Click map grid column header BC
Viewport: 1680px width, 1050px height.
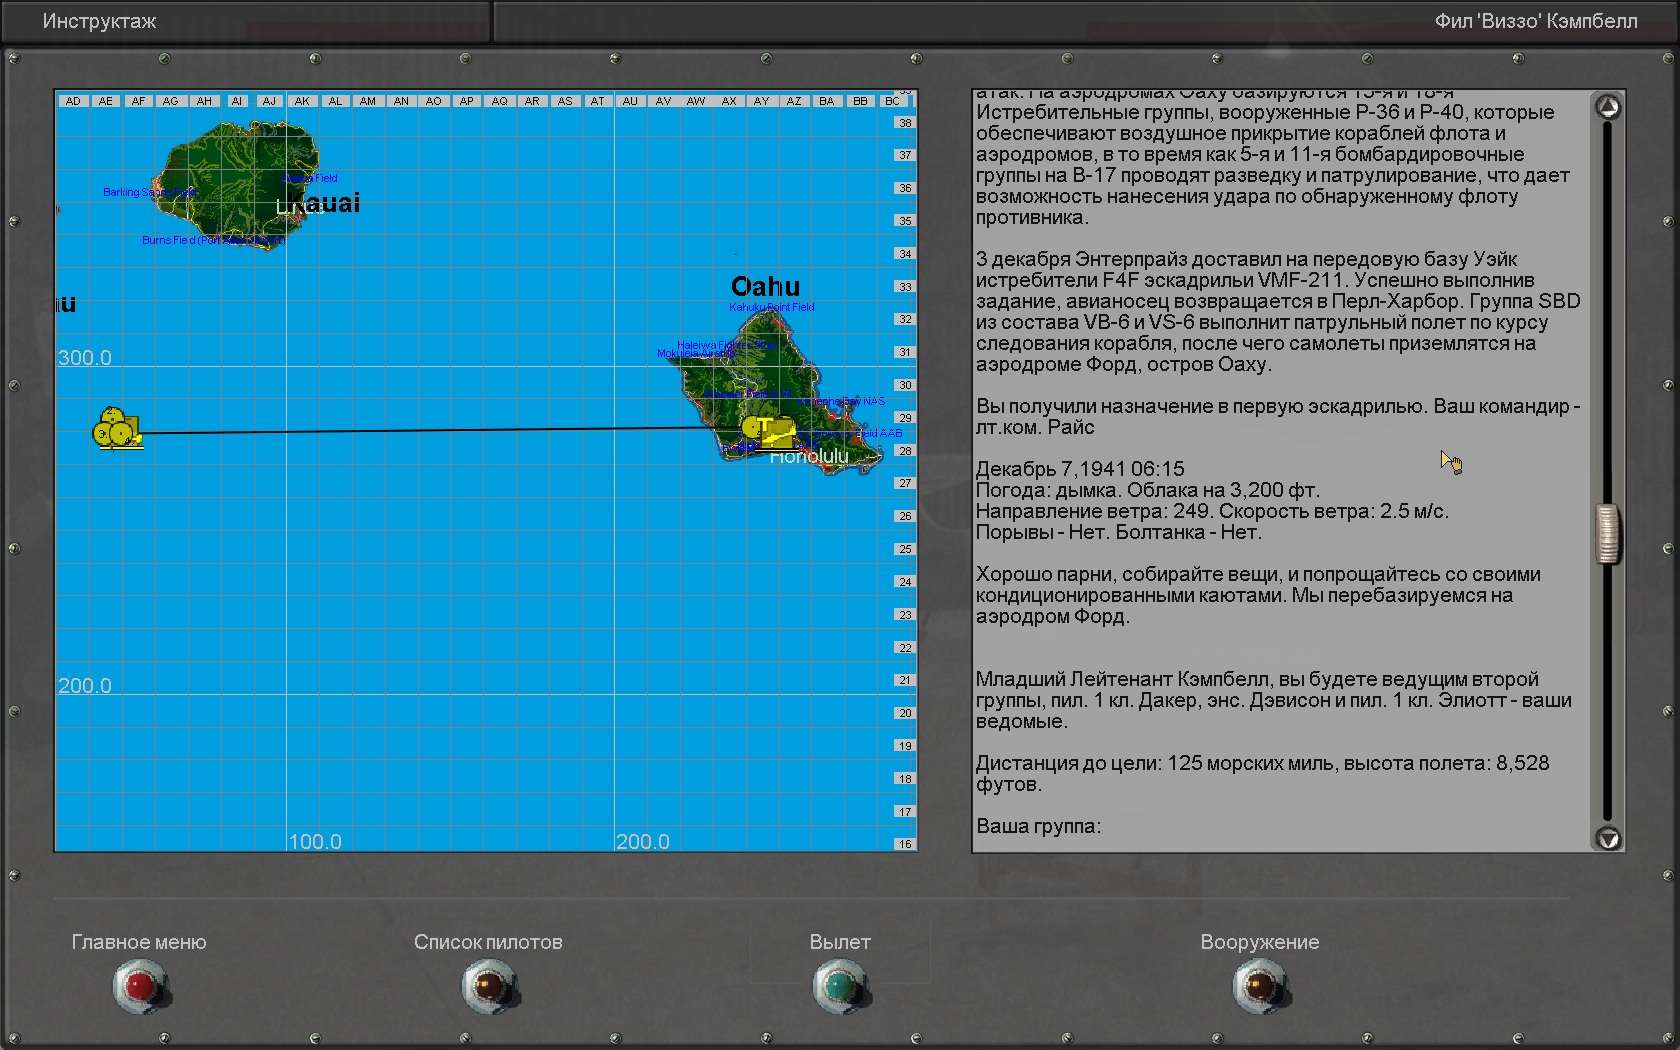[x=892, y=101]
